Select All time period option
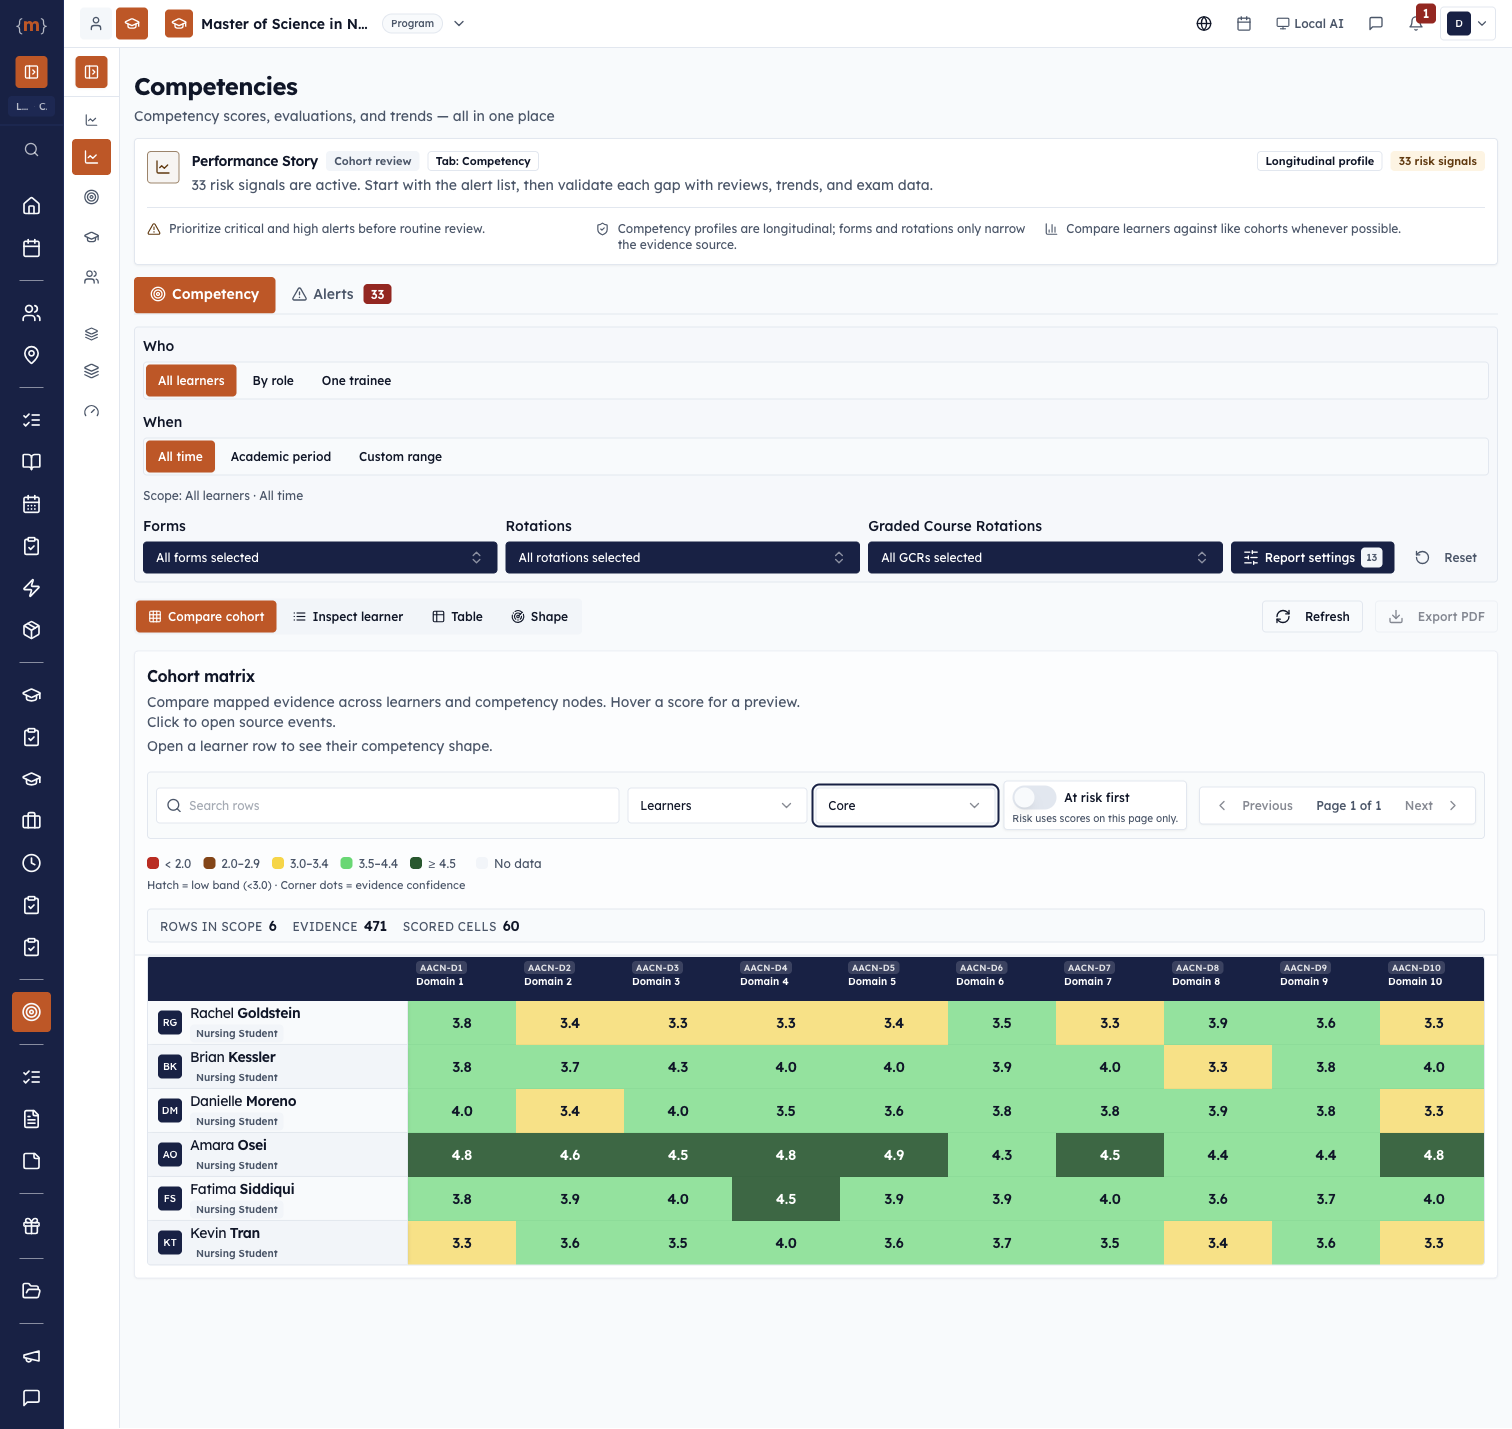The height and width of the screenshot is (1429, 1512). coord(180,457)
